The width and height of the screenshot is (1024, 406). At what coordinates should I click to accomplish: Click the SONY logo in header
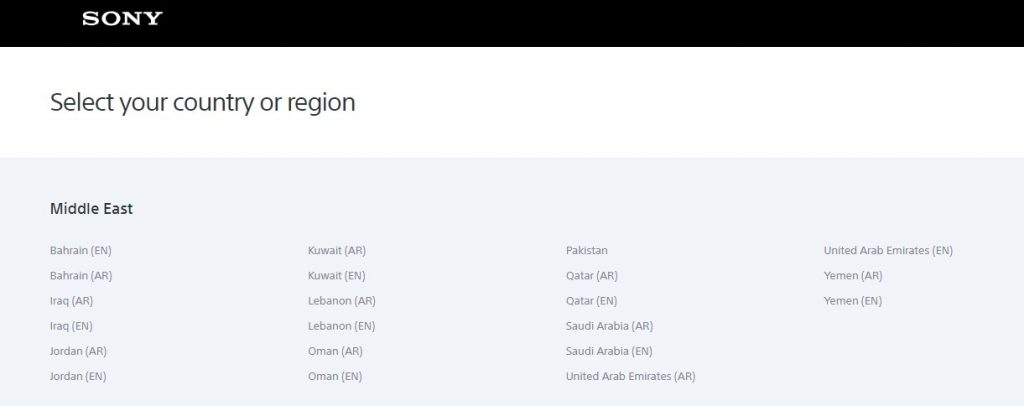click(x=122, y=19)
